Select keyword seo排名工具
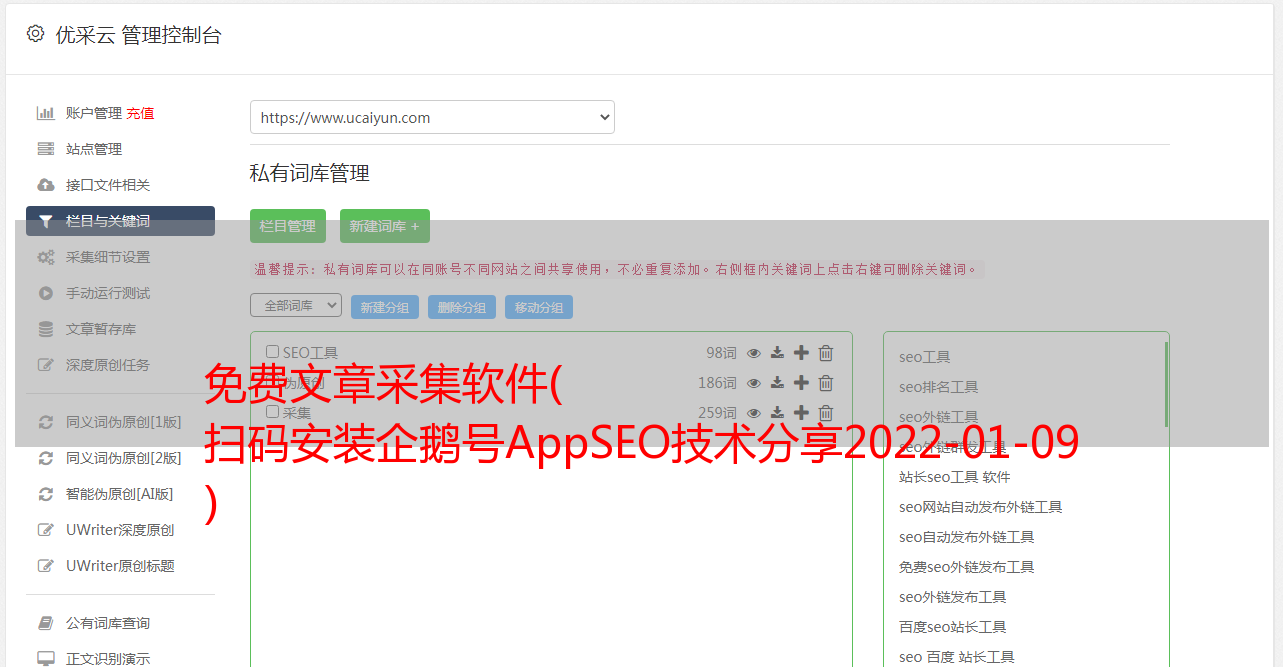Image resolution: width=1283 pixels, height=667 pixels. [939, 387]
